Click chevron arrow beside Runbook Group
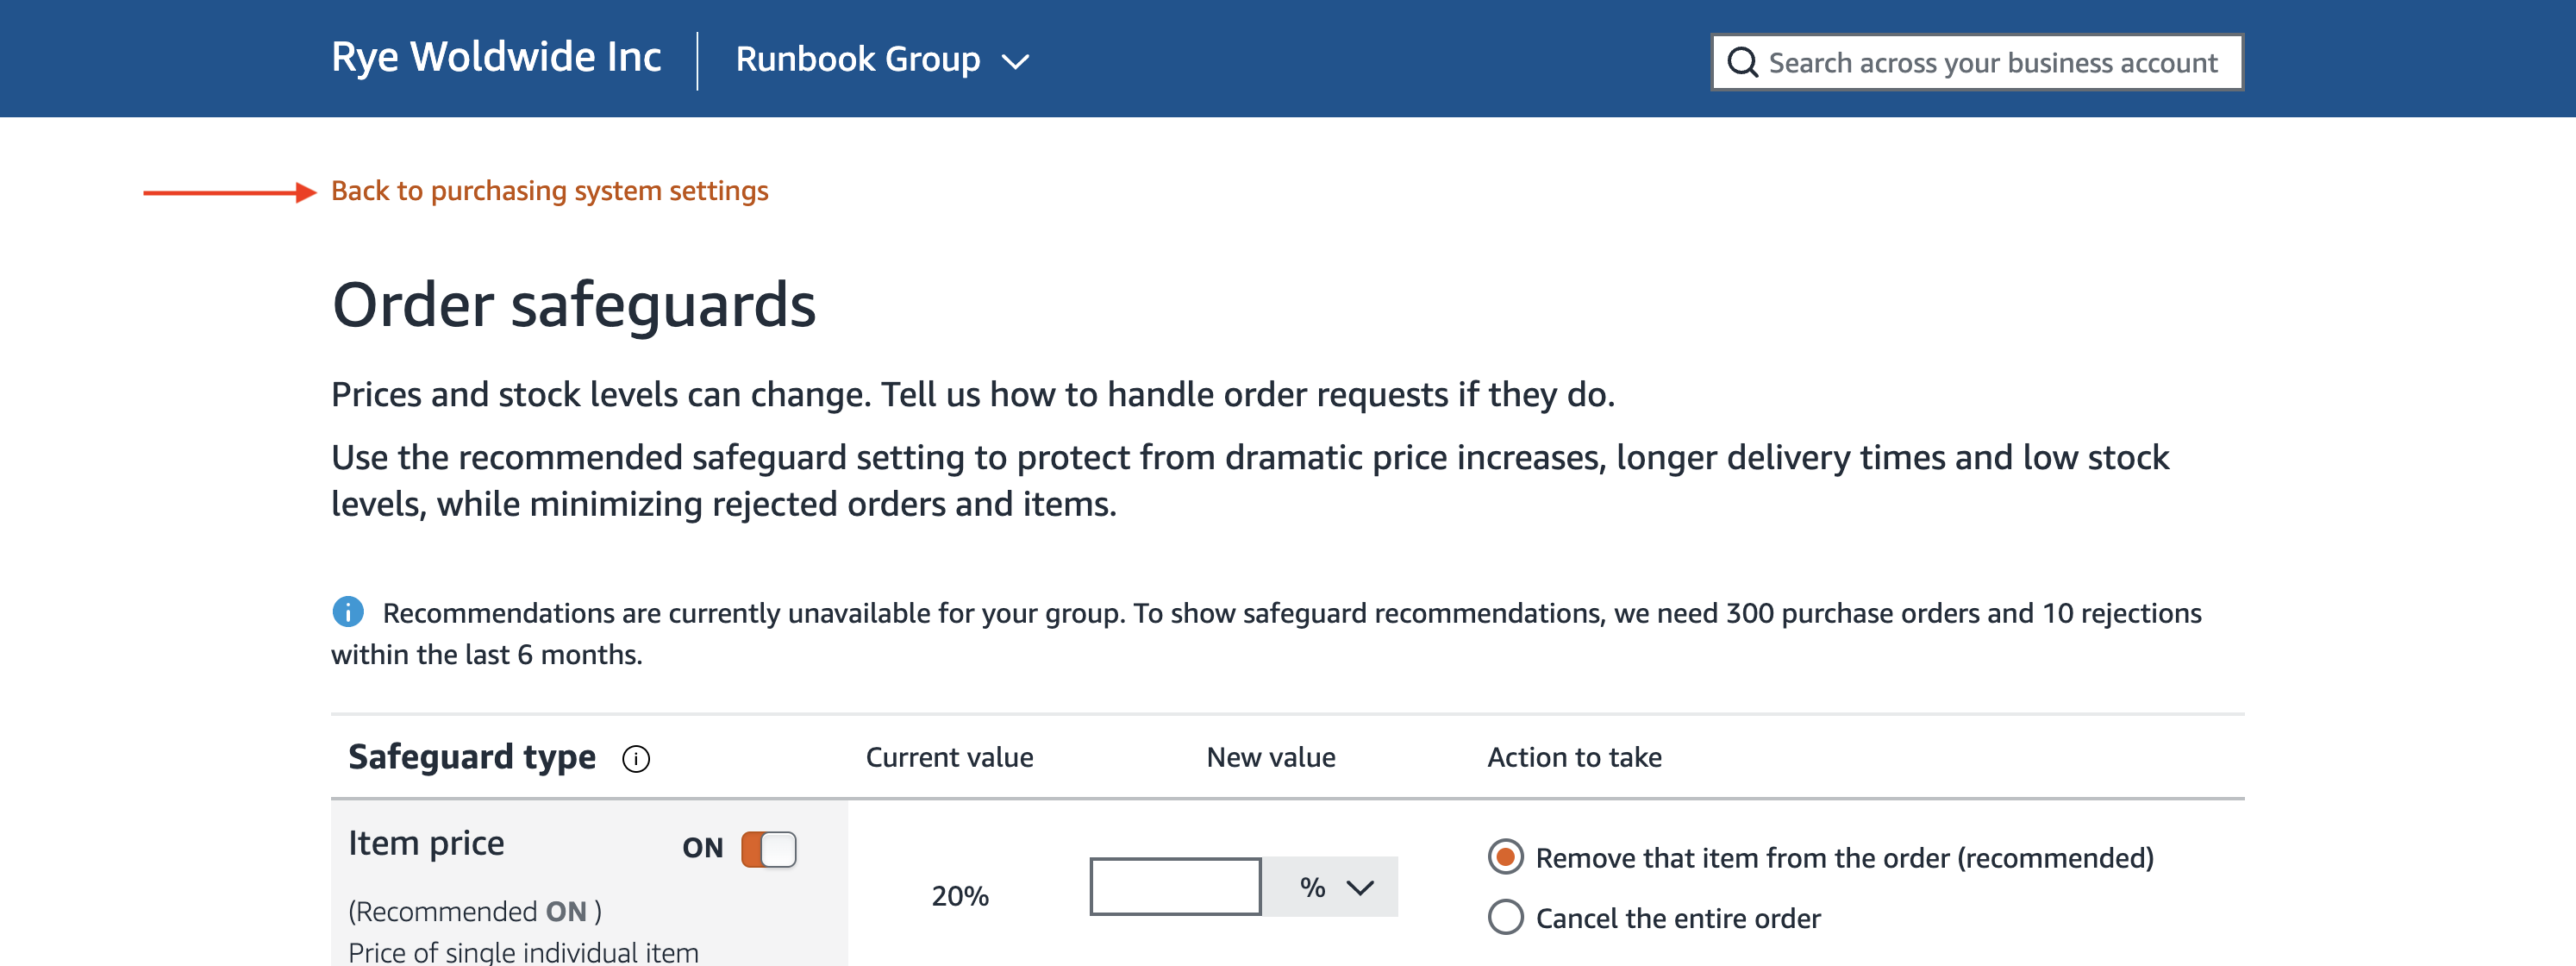Image resolution: width=2576 pixels, height=966 pixels. tap(1015, 62)
